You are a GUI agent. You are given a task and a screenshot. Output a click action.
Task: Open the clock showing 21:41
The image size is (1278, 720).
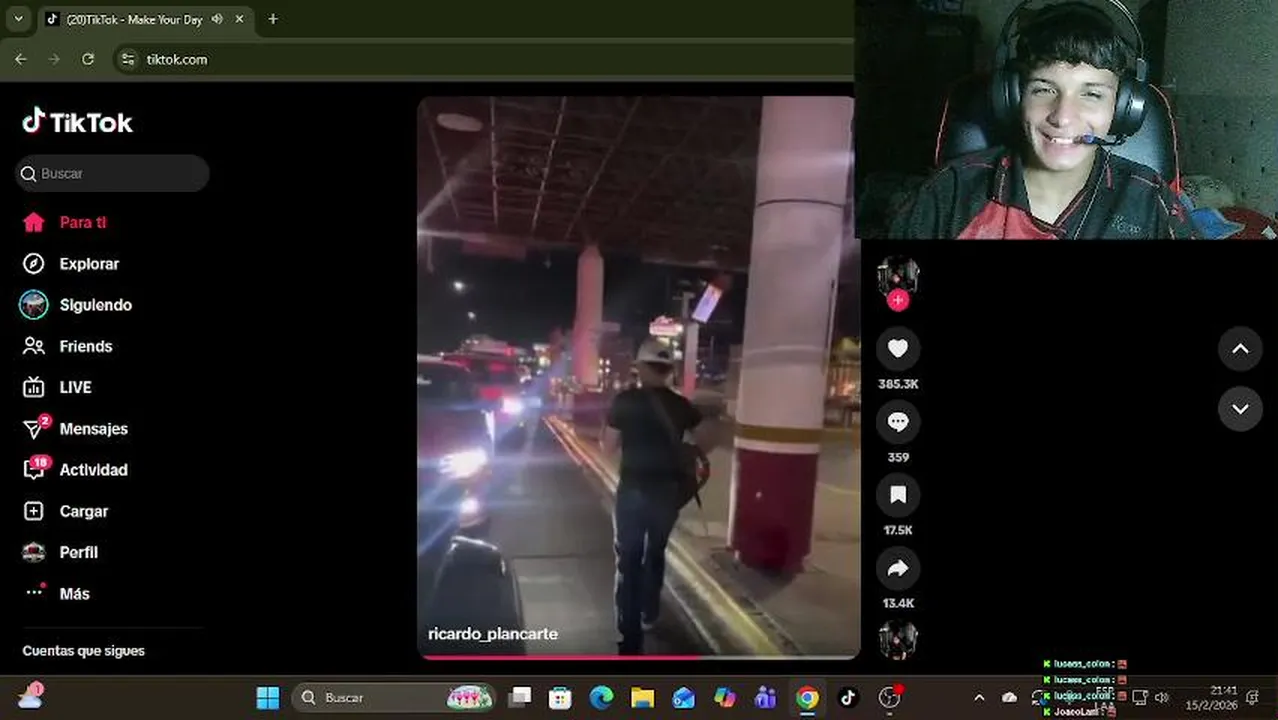[x=1212, y=698]
